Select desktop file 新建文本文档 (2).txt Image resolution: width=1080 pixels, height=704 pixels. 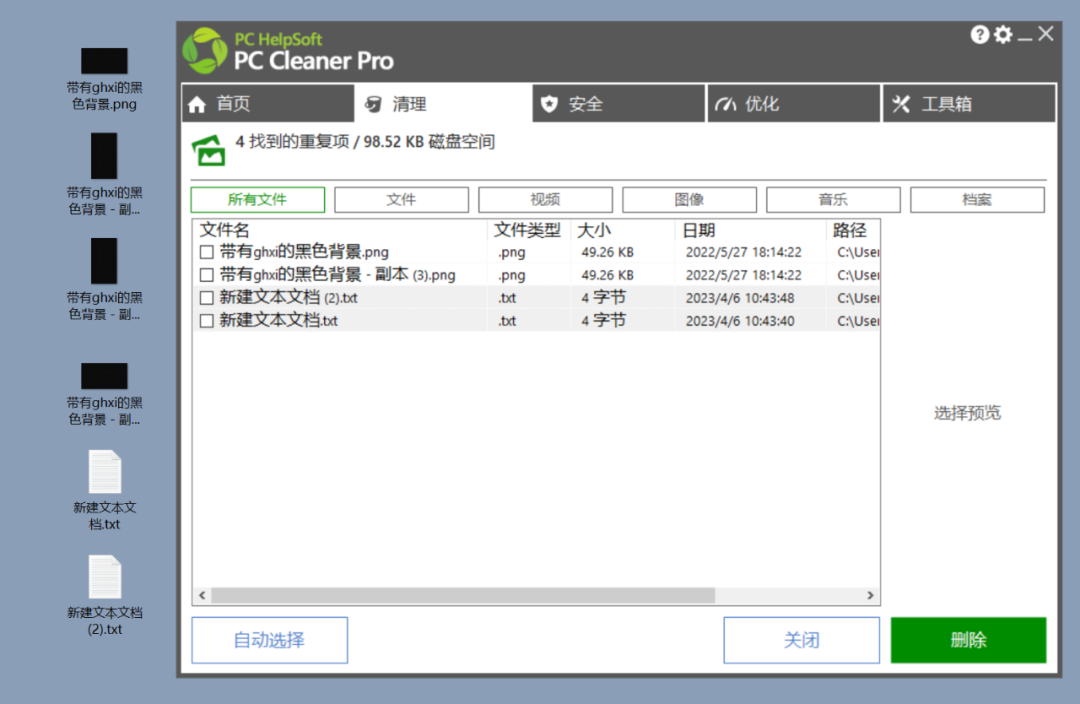105,596
